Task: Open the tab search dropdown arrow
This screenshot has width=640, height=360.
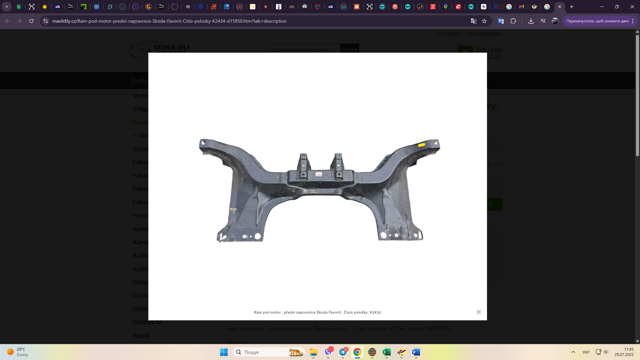Action: (x=6, y=7)
